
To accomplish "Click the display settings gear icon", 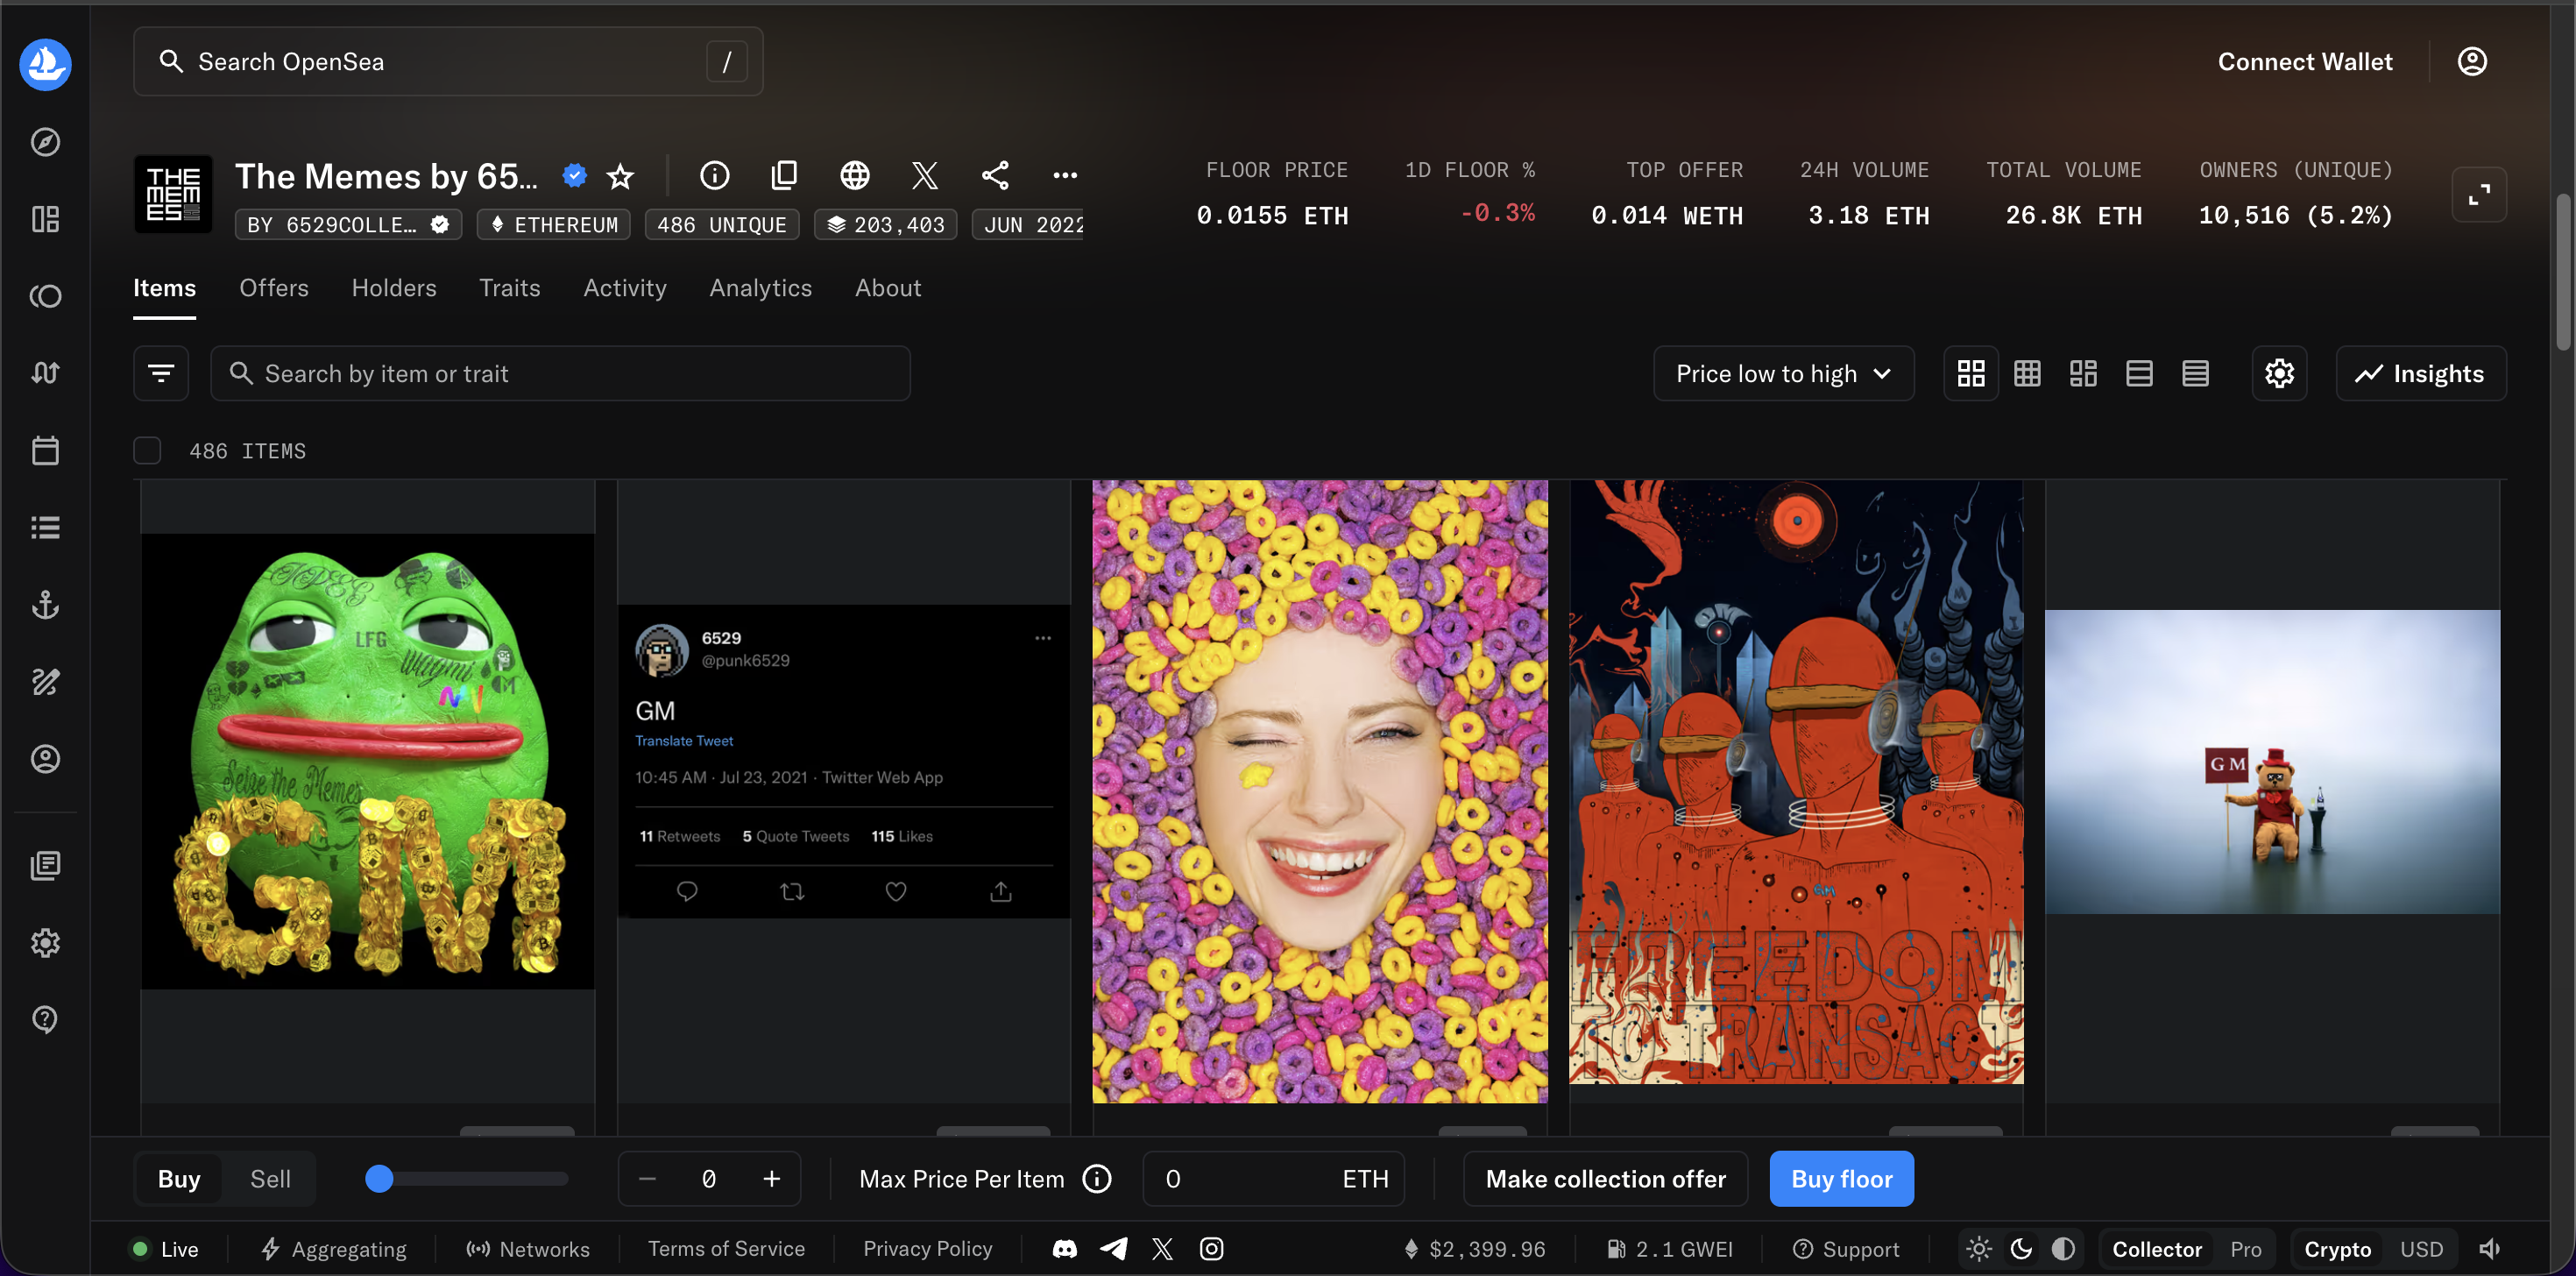I will click(x=2278, y=374).
